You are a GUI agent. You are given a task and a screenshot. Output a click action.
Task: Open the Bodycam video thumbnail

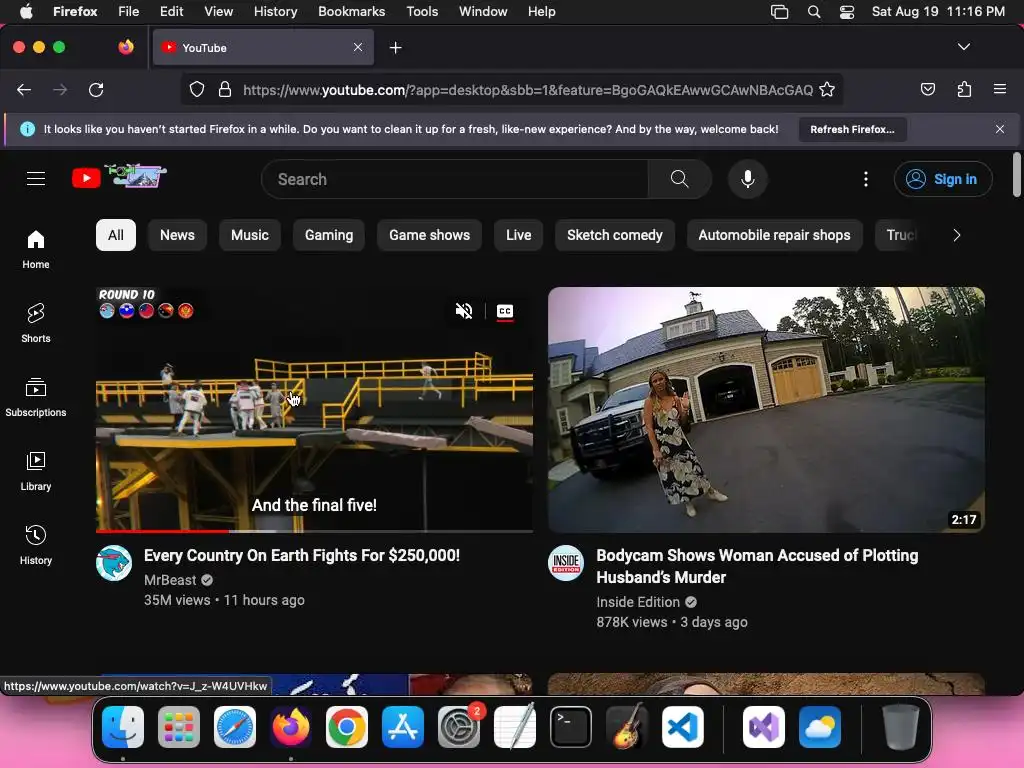[766, 409]
